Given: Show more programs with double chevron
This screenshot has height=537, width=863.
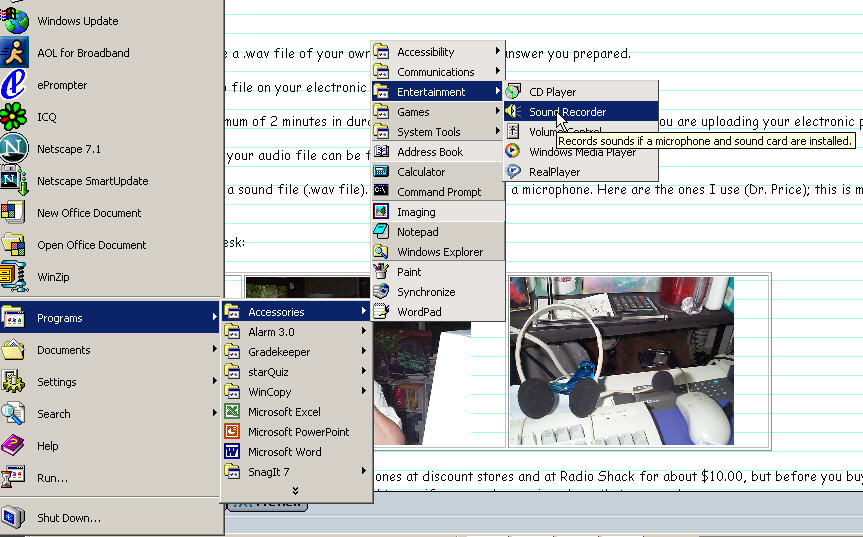Looking at the screenshot, I should (x=296, y=490).
